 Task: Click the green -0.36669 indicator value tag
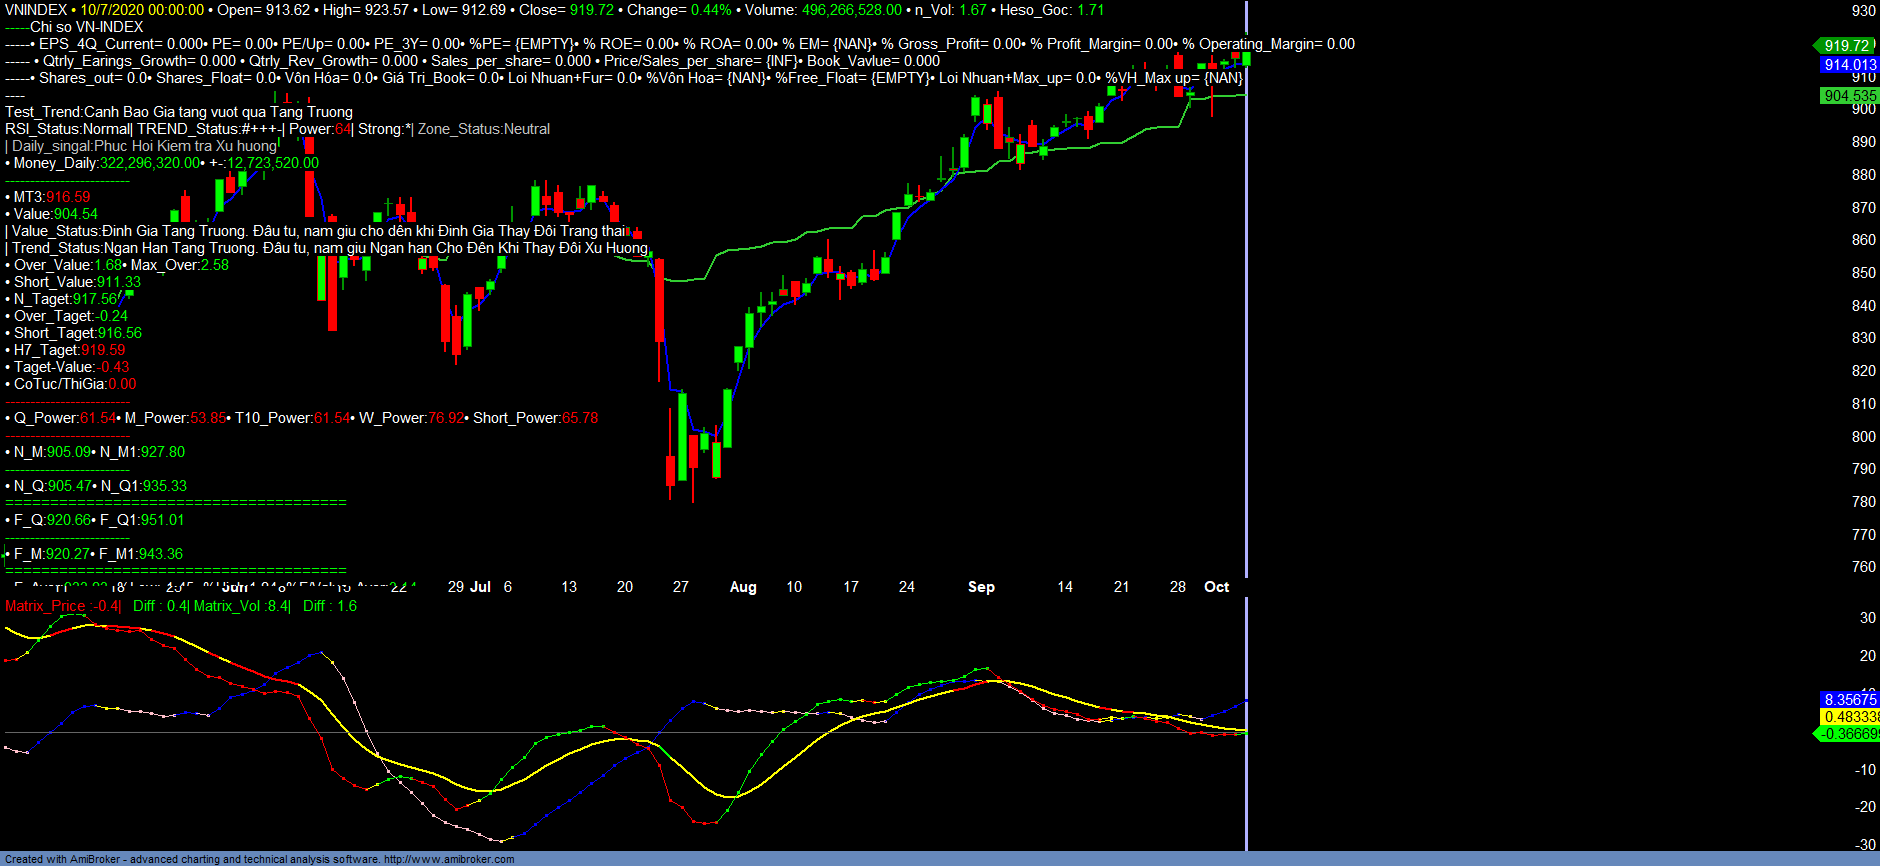(x=1849, y=734)
